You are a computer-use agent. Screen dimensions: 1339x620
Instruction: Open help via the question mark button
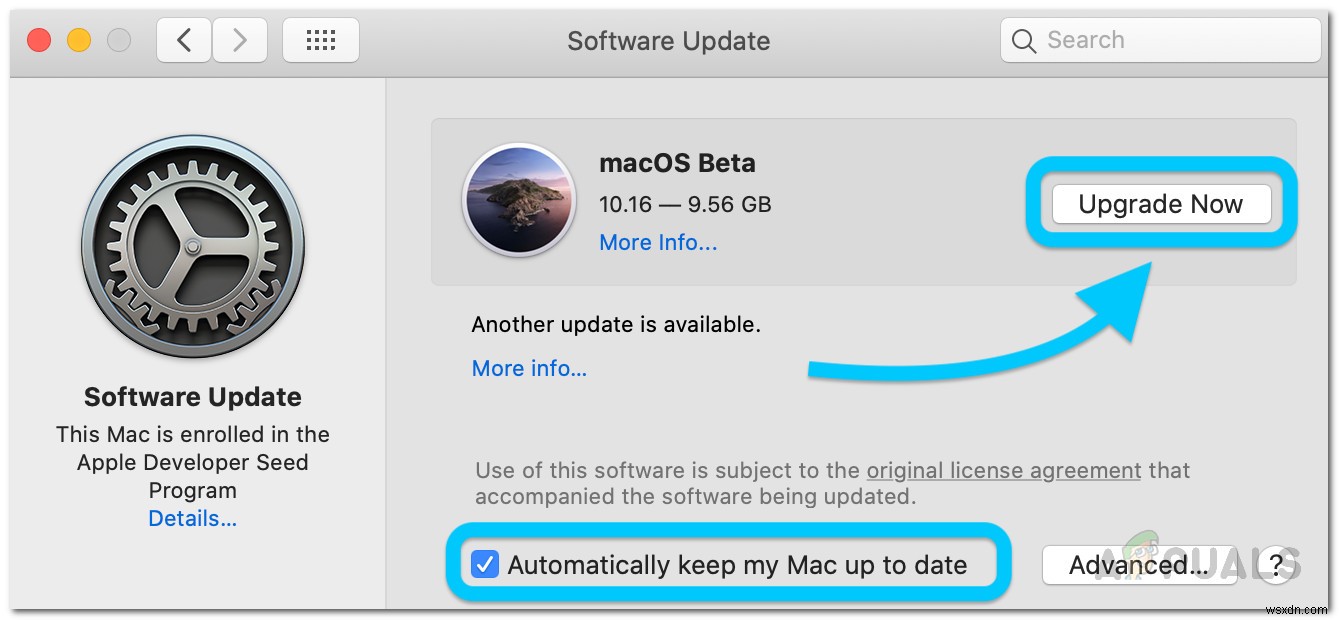[1275, 565]
